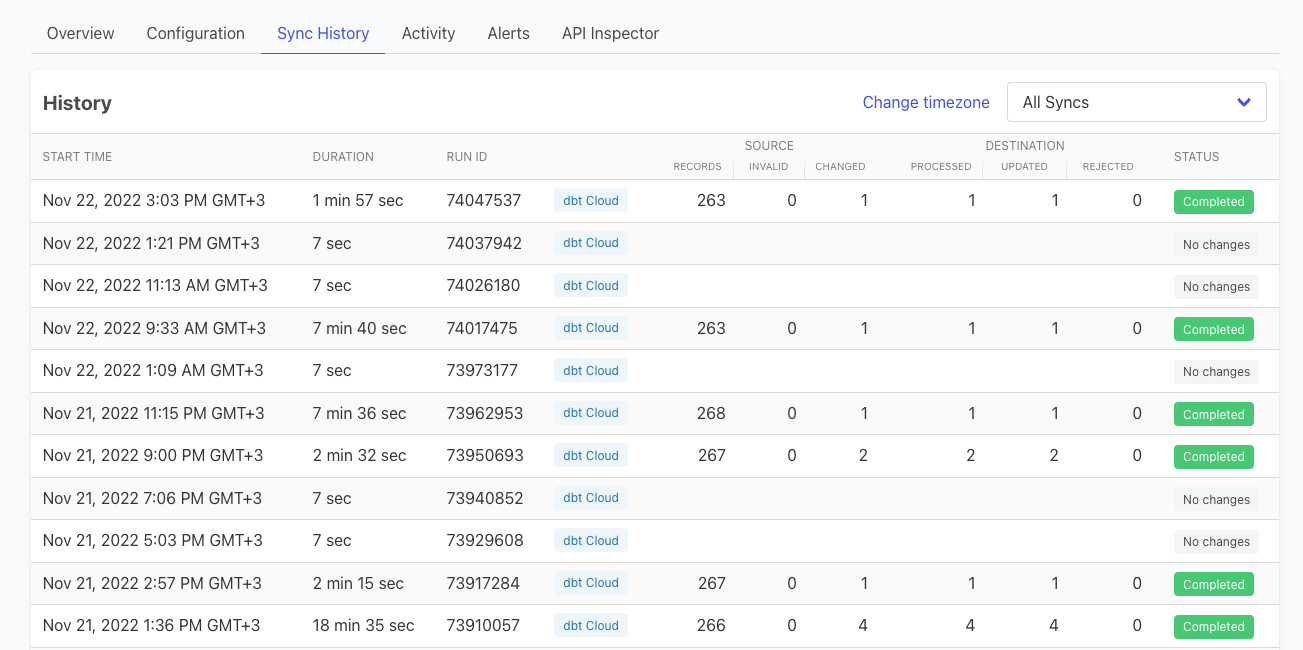This screenshot has height=650, width=1303.
Task: Click the History heading
Action: [77, 103]
